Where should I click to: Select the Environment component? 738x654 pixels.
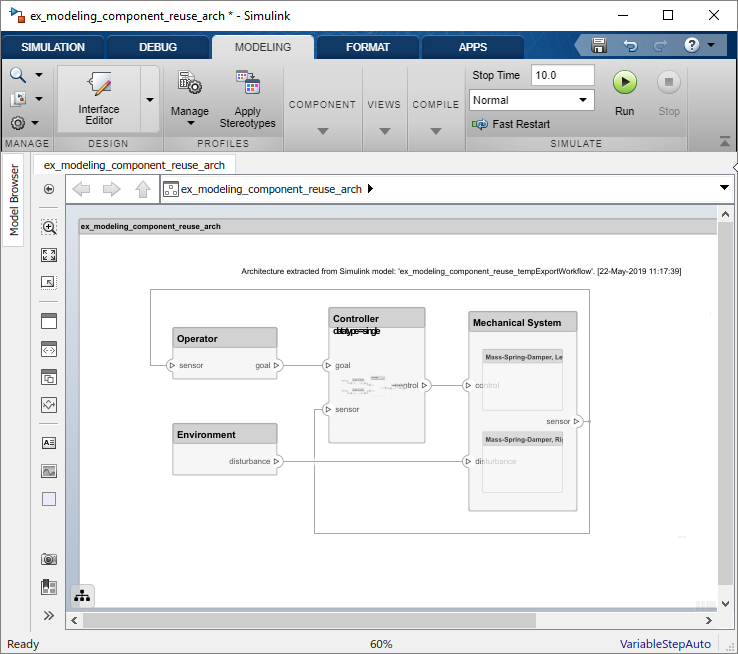pos(225,449)
